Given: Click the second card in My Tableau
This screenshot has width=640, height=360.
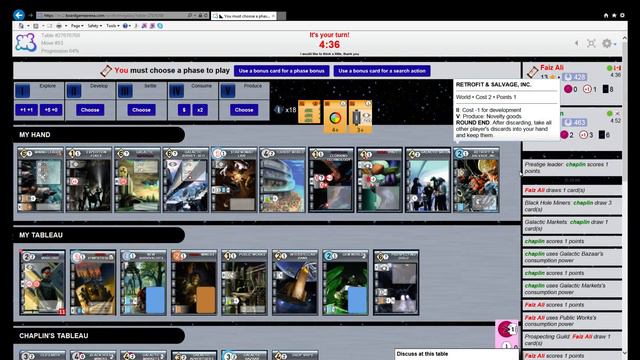Looking at the screenshot, I should (93, 282).
